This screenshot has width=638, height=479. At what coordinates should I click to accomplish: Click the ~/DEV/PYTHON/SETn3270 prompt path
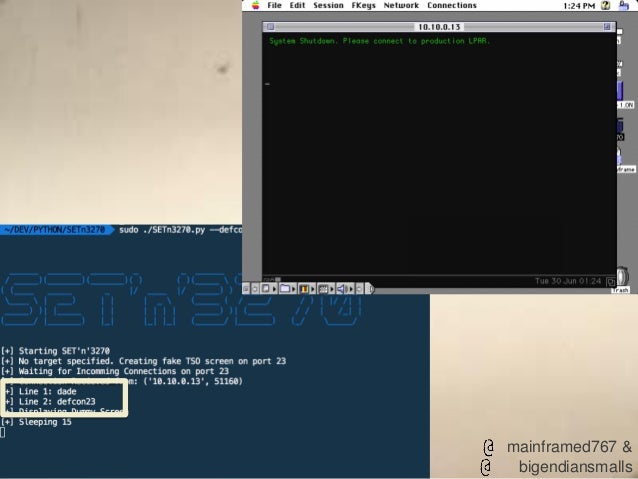point(55,230)
